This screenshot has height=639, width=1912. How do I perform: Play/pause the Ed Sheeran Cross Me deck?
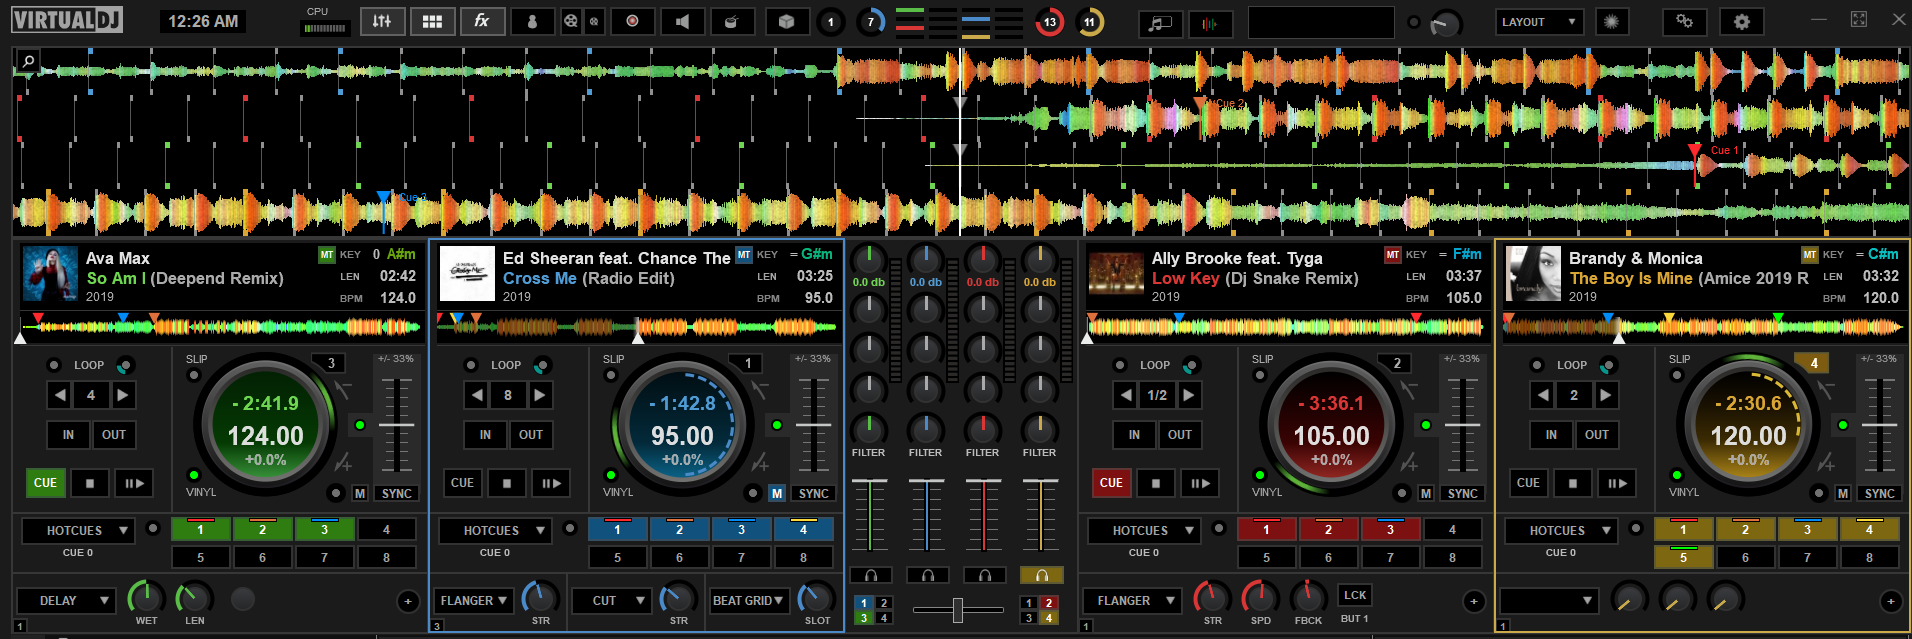tap(551, 483)
